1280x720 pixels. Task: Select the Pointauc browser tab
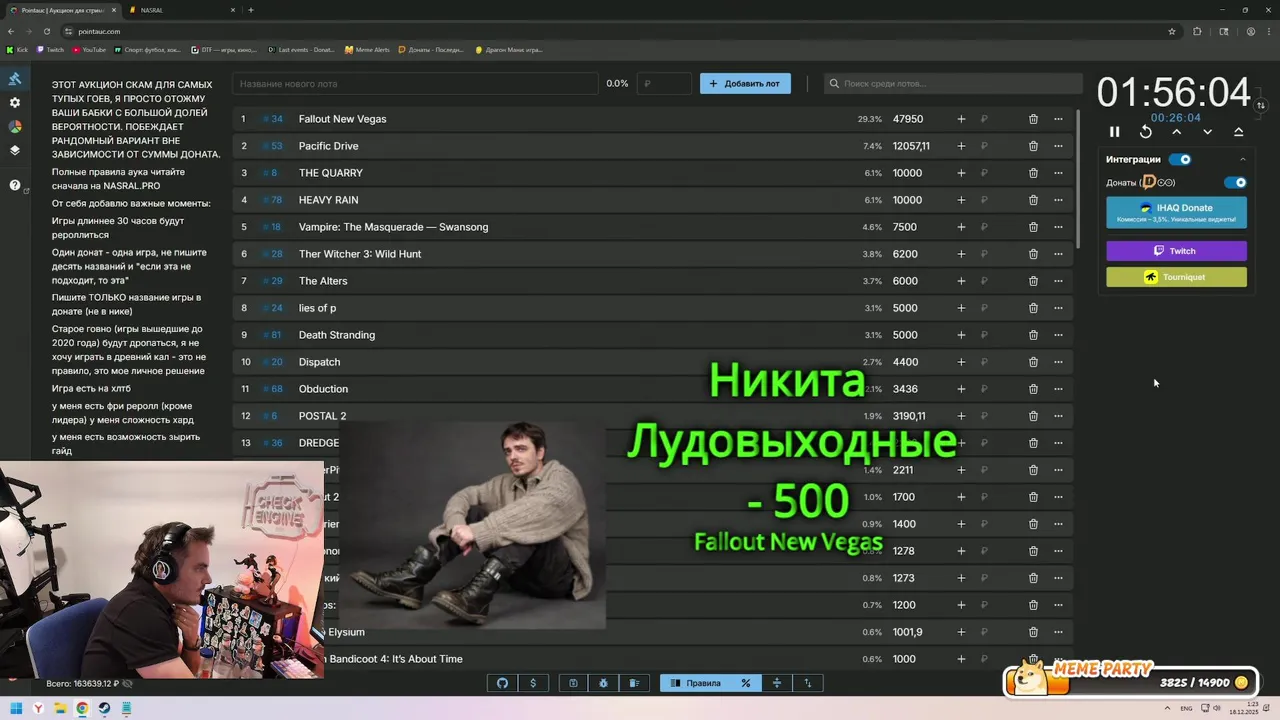click(65, 10)
